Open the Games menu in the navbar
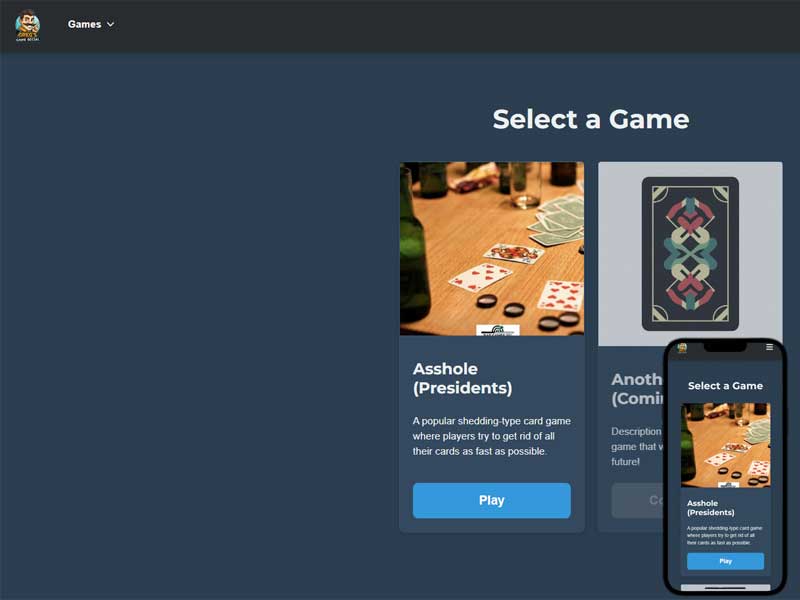The height and width of the screenshot is (600, 800). [x=91, y=24]
